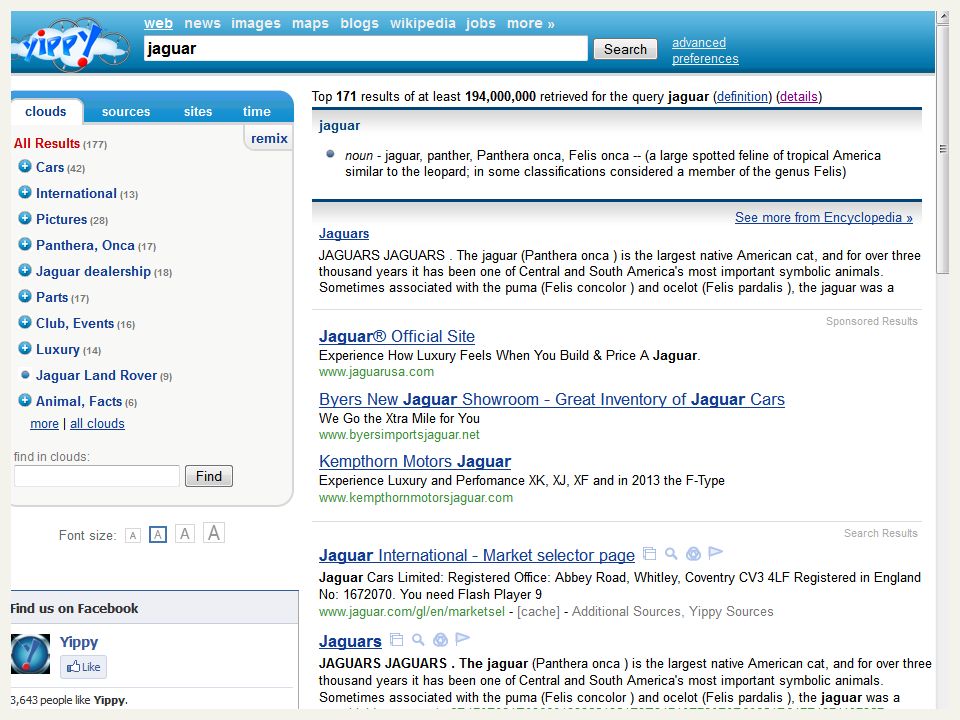Open the Jaguars encyclopedia entry link
Viewport: 960px width, 720px height.
343,233
